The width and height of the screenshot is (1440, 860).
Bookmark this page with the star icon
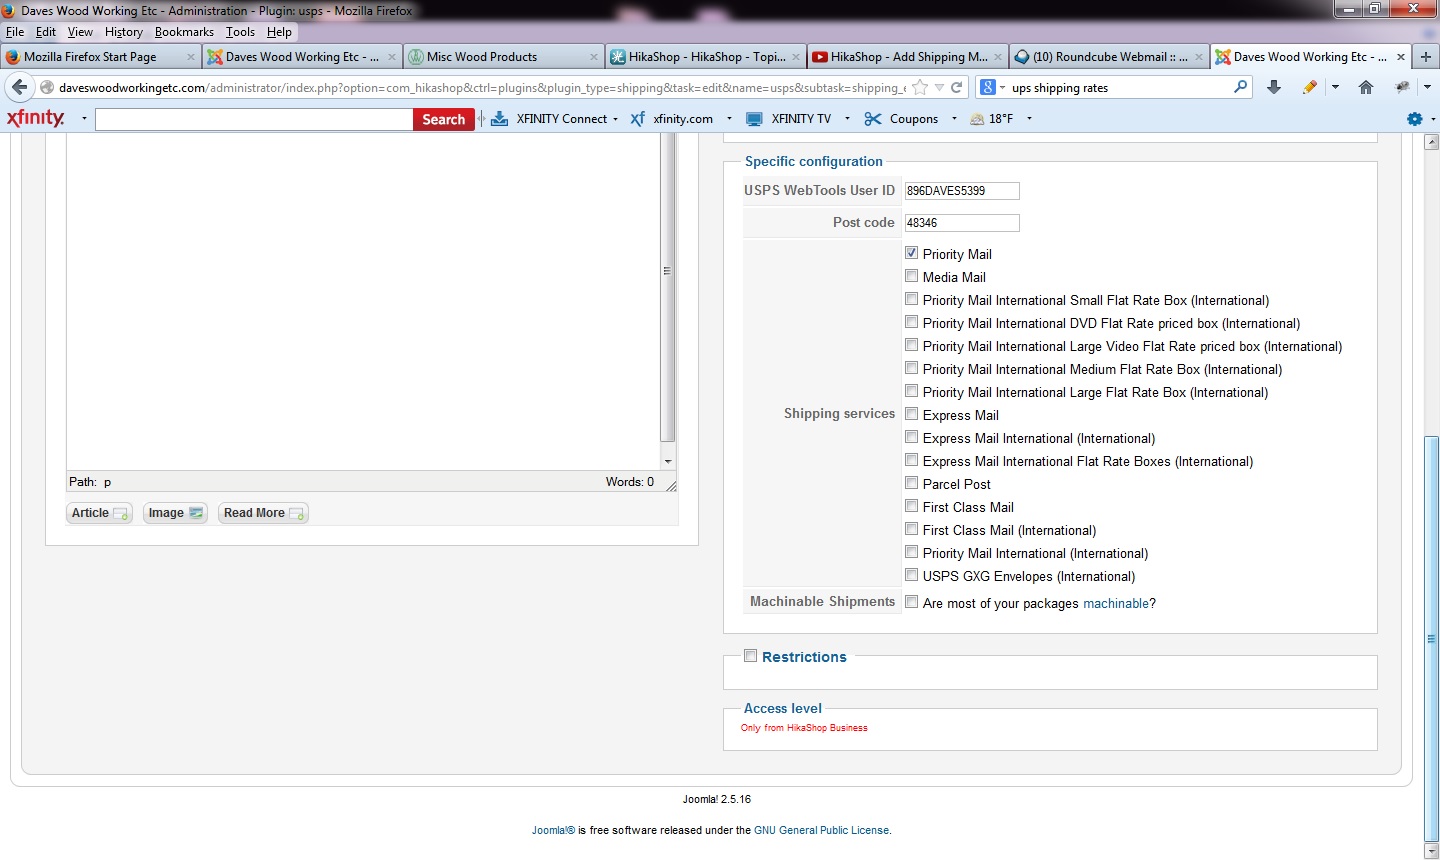coord(920,88)
